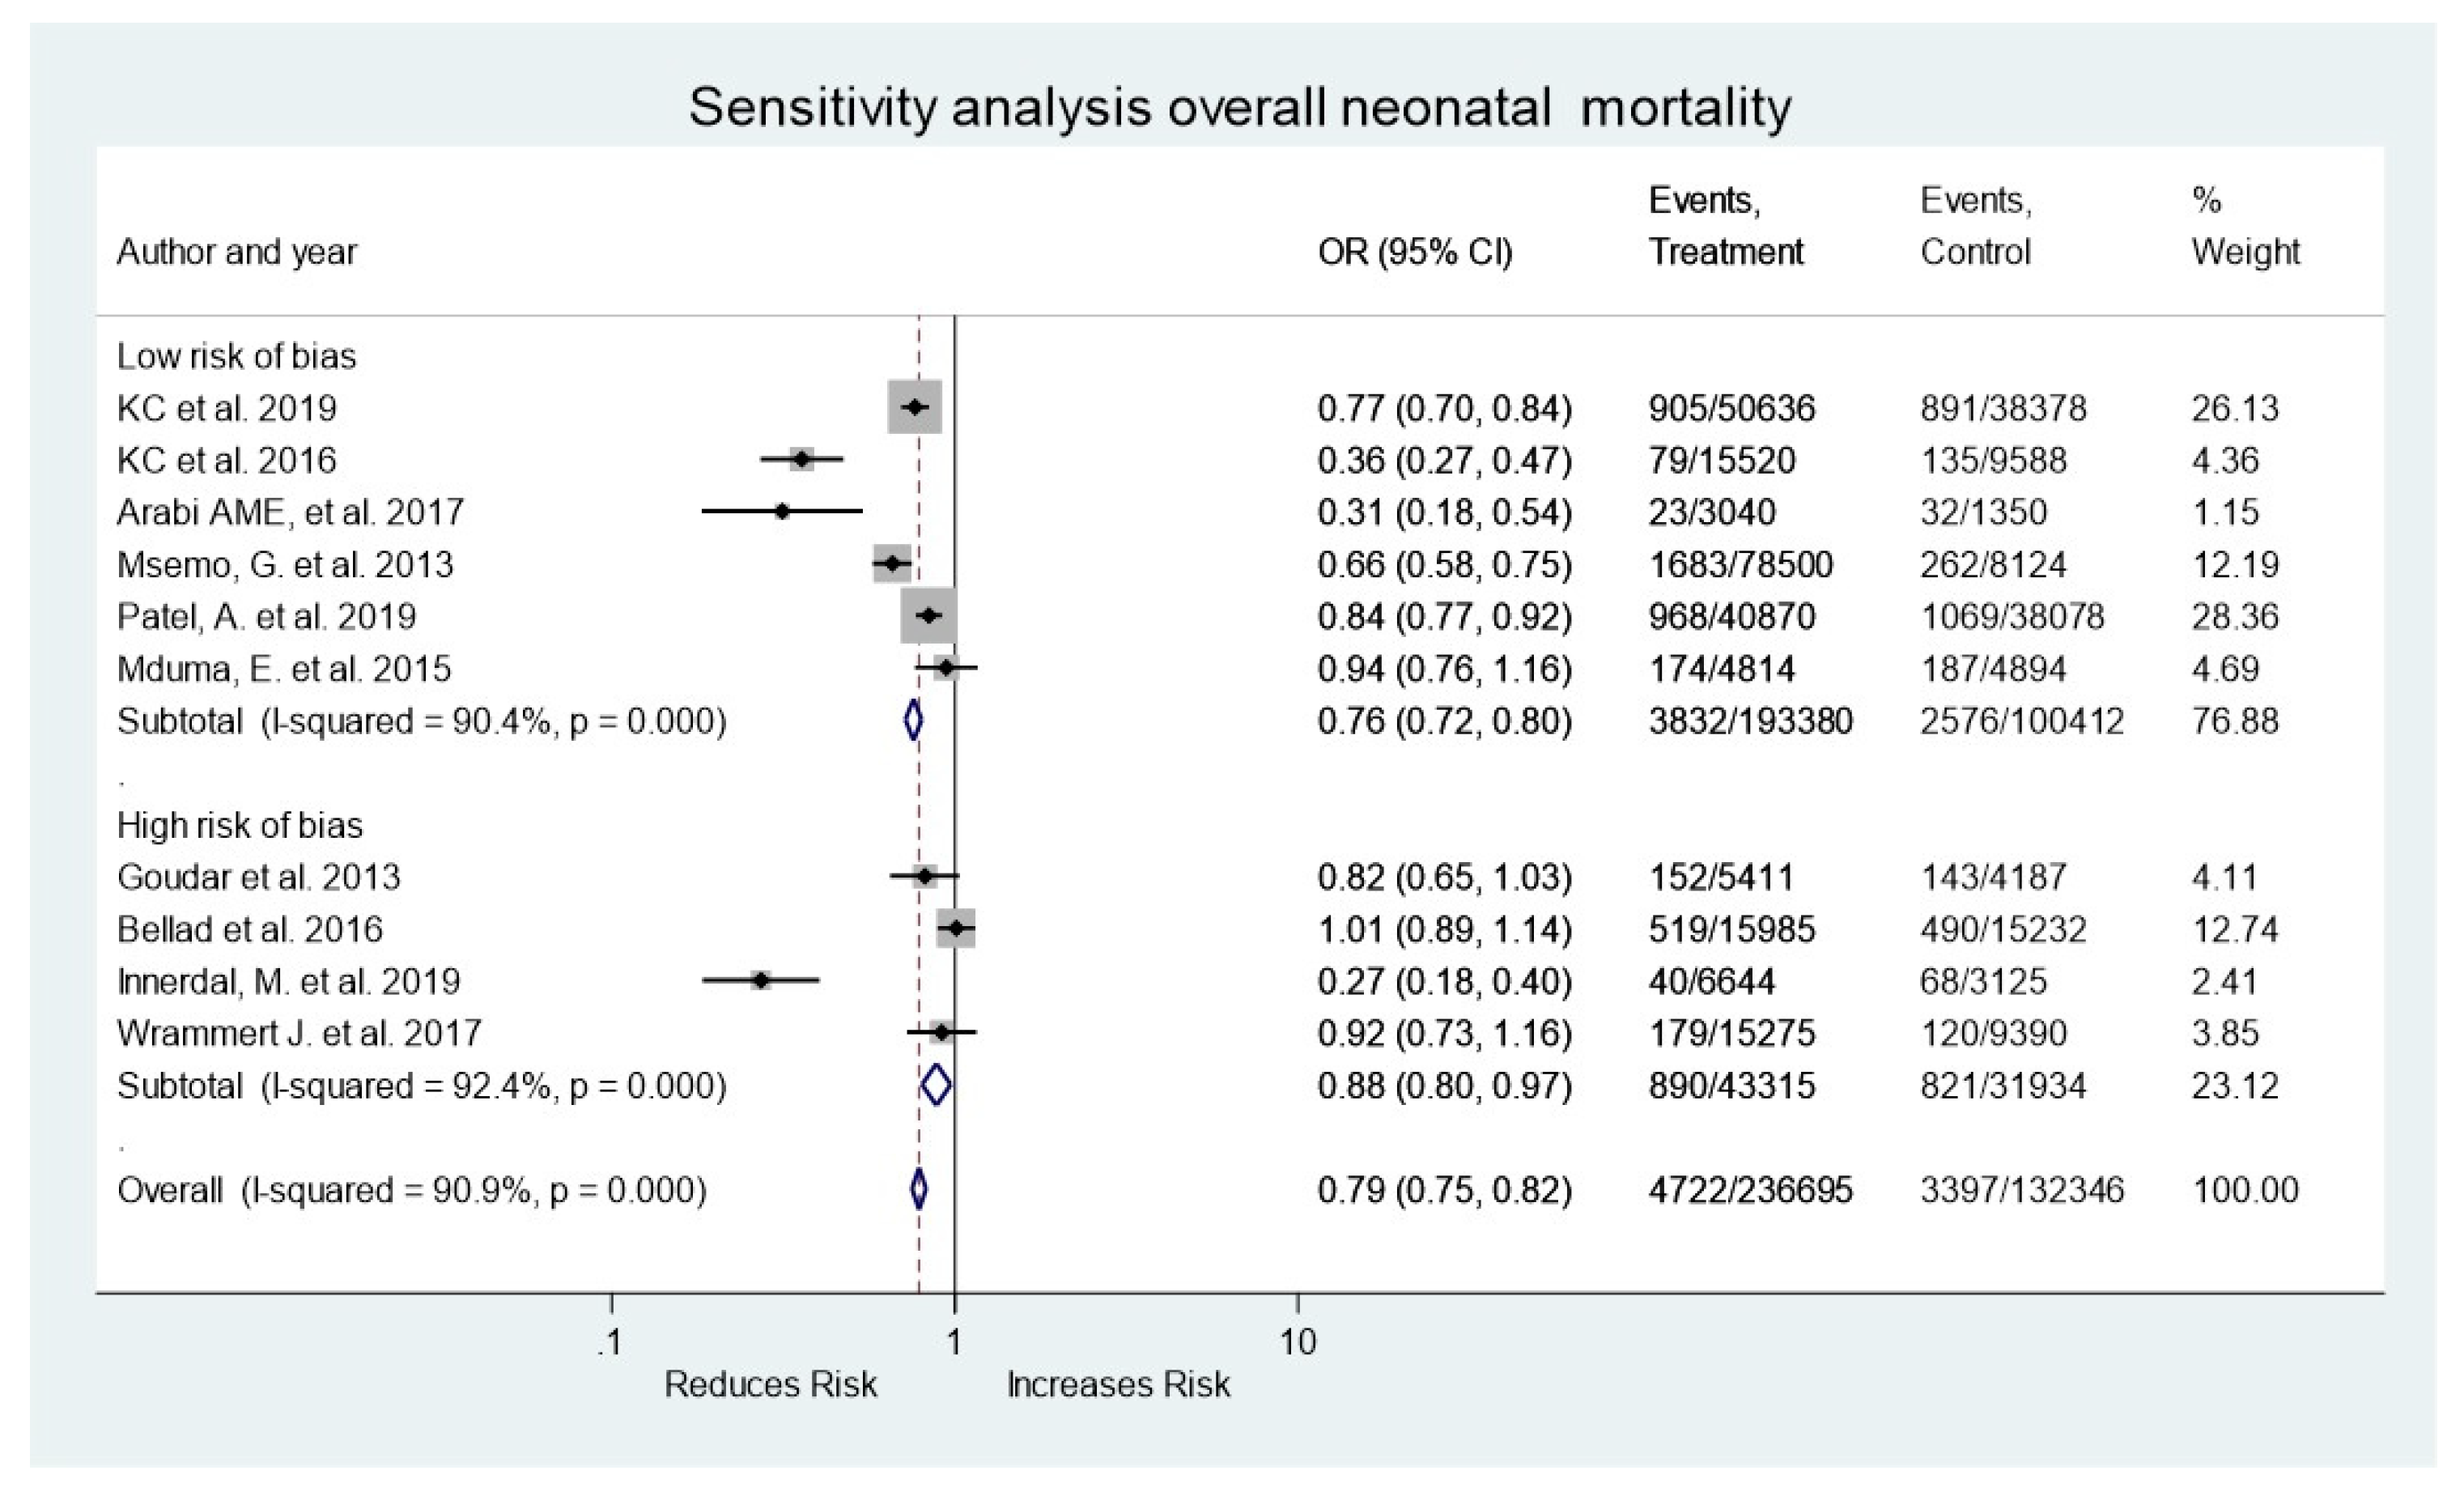Image resolution: width=2464 pixels, height=1496 pixels.
Task: Click the '% Weight' column header
Action: [2245, 227]
